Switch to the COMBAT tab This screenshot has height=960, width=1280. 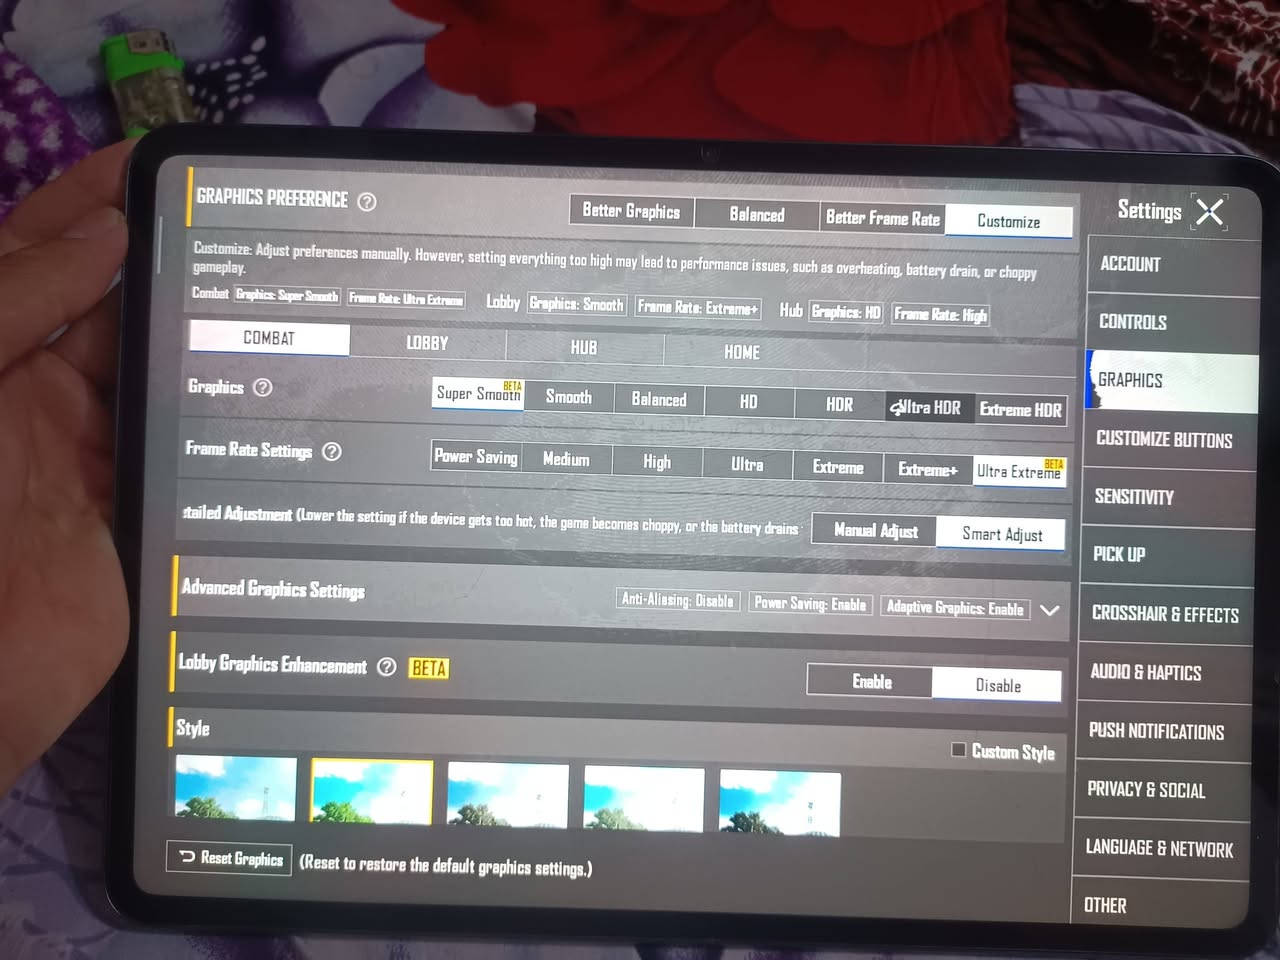coord(269,338)
